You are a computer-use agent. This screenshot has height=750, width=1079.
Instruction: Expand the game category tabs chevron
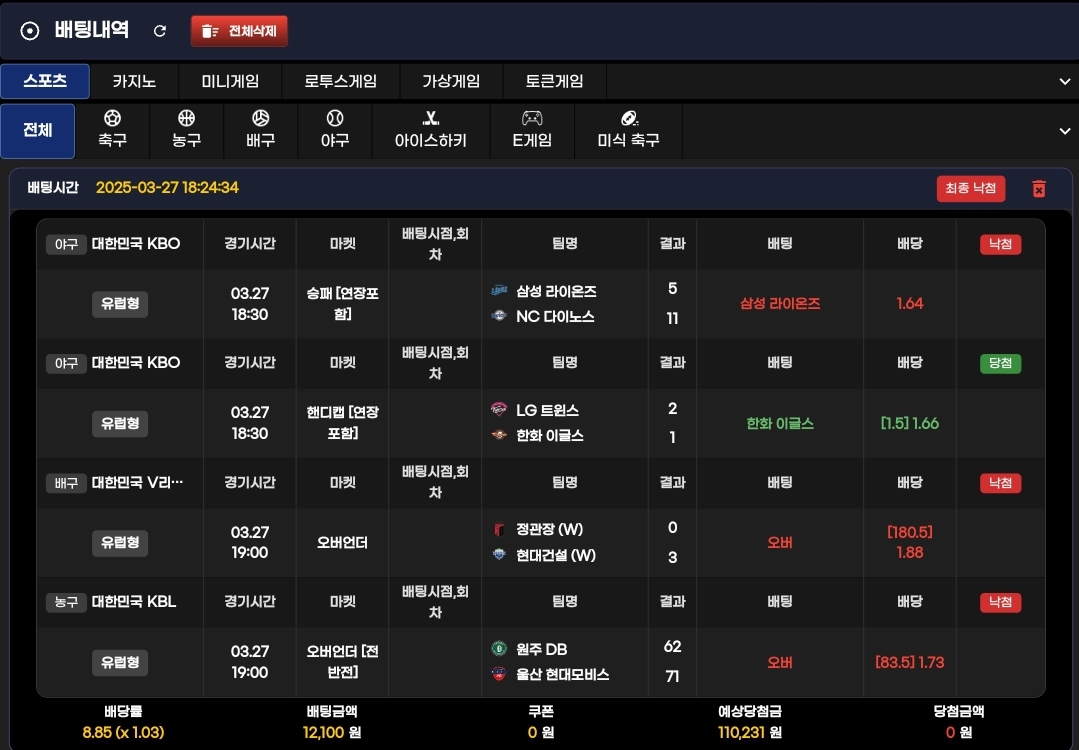pyautogui.click(x=1065, y=82)
